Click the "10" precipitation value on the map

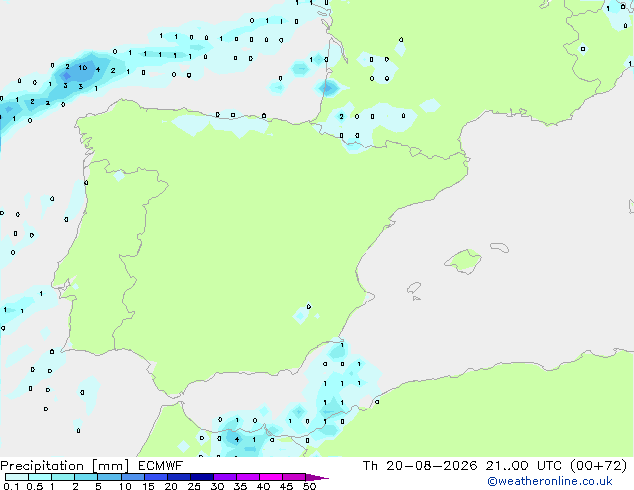pyautogui.click(x=83, y=68)
